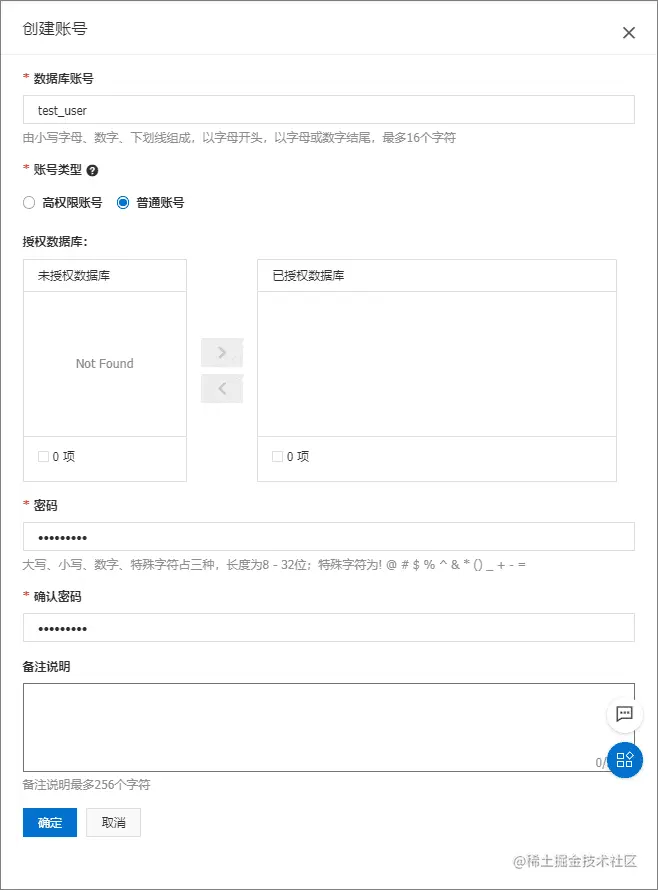Click the 账号类型 help question mark icon
This screenshot has height=890, width=658.
[x=92, y=170]
